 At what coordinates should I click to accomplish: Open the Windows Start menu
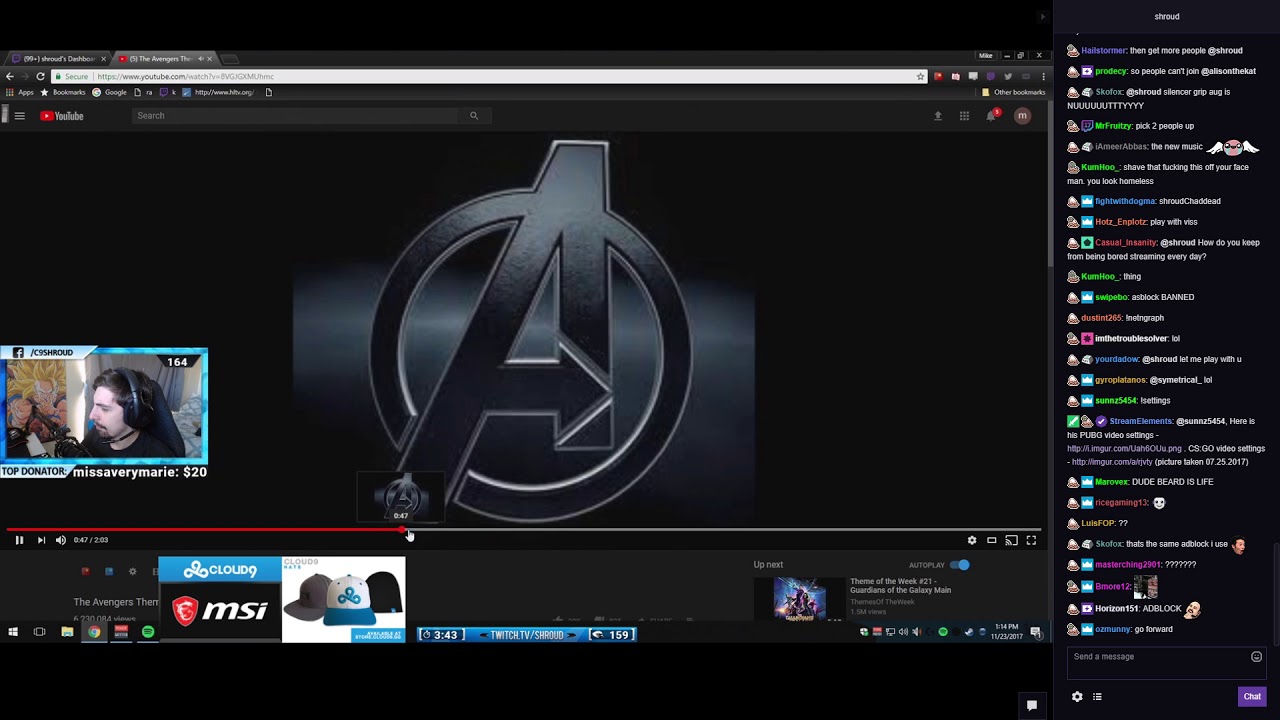pyautogui.click(x=13, y=632)
